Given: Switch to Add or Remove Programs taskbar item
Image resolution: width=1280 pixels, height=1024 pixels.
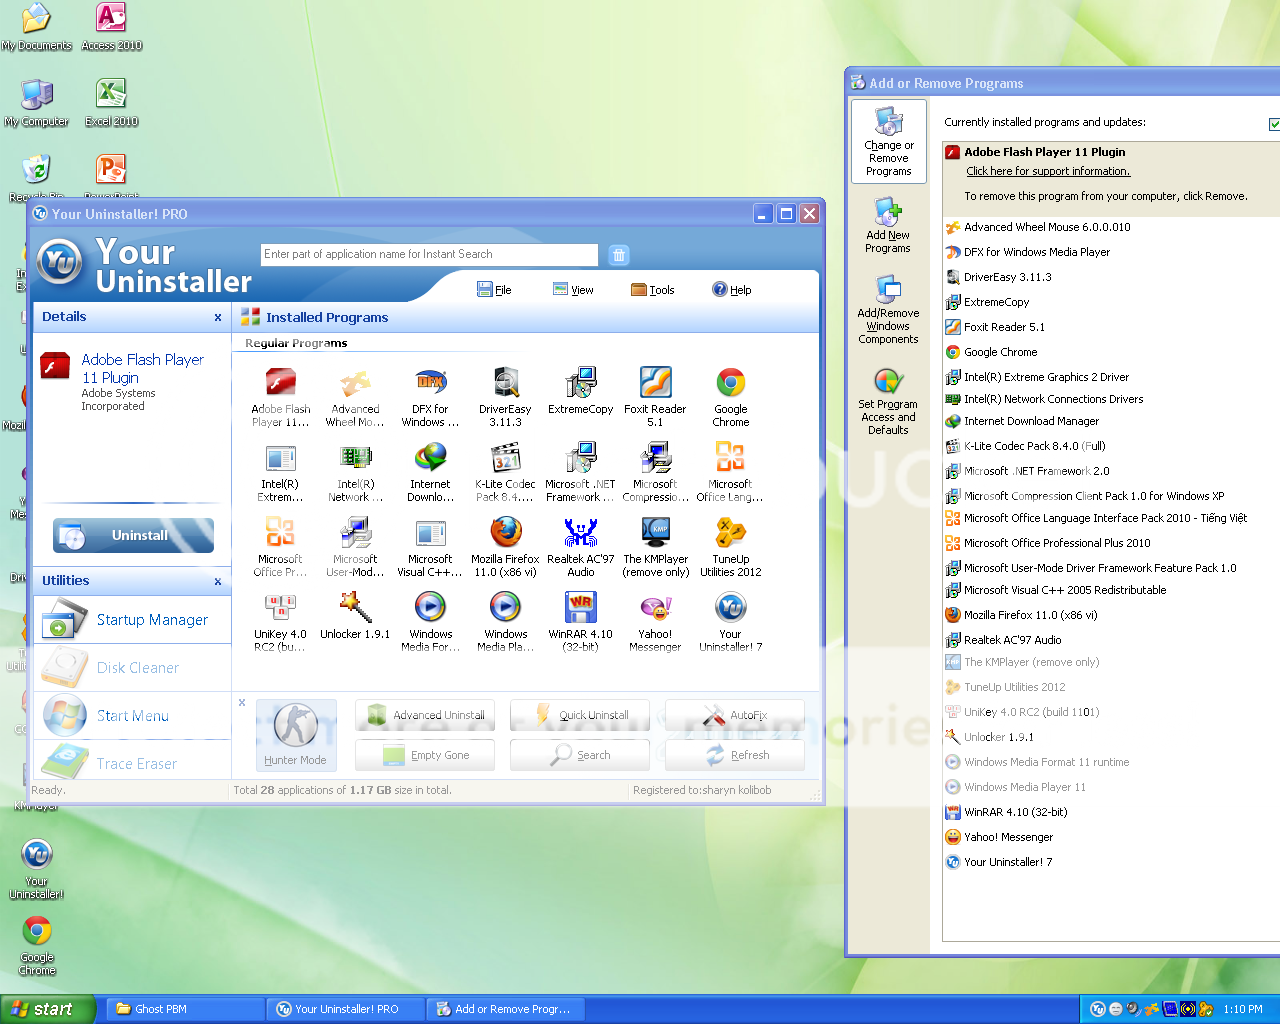Looking at the screenshot, I should 505,1009.
